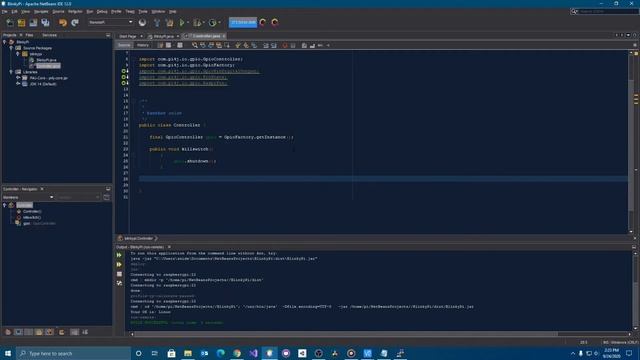Screen dimensions: 640x360
Task: Open the Debug menu
Action: click(102, 11)
